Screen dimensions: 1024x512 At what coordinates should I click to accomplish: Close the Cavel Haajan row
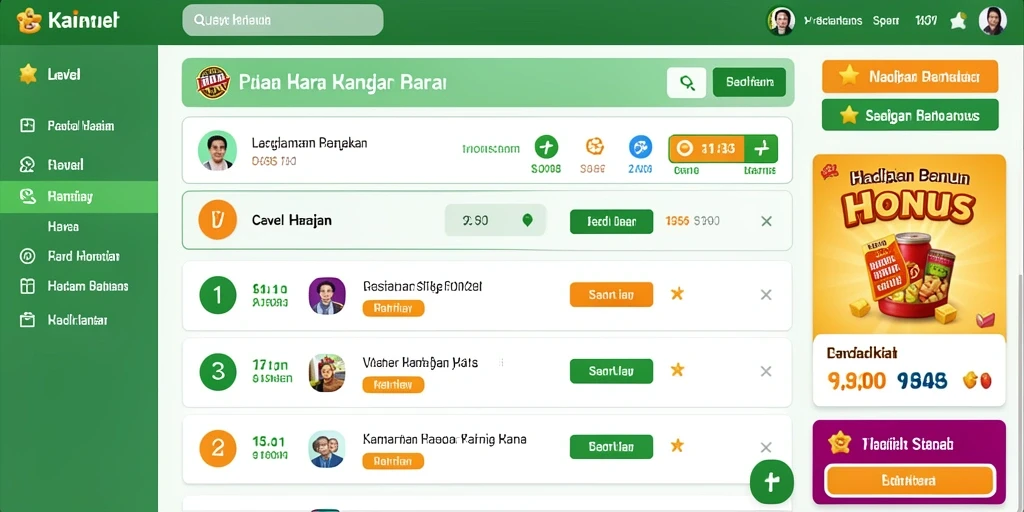coord(767,221)
